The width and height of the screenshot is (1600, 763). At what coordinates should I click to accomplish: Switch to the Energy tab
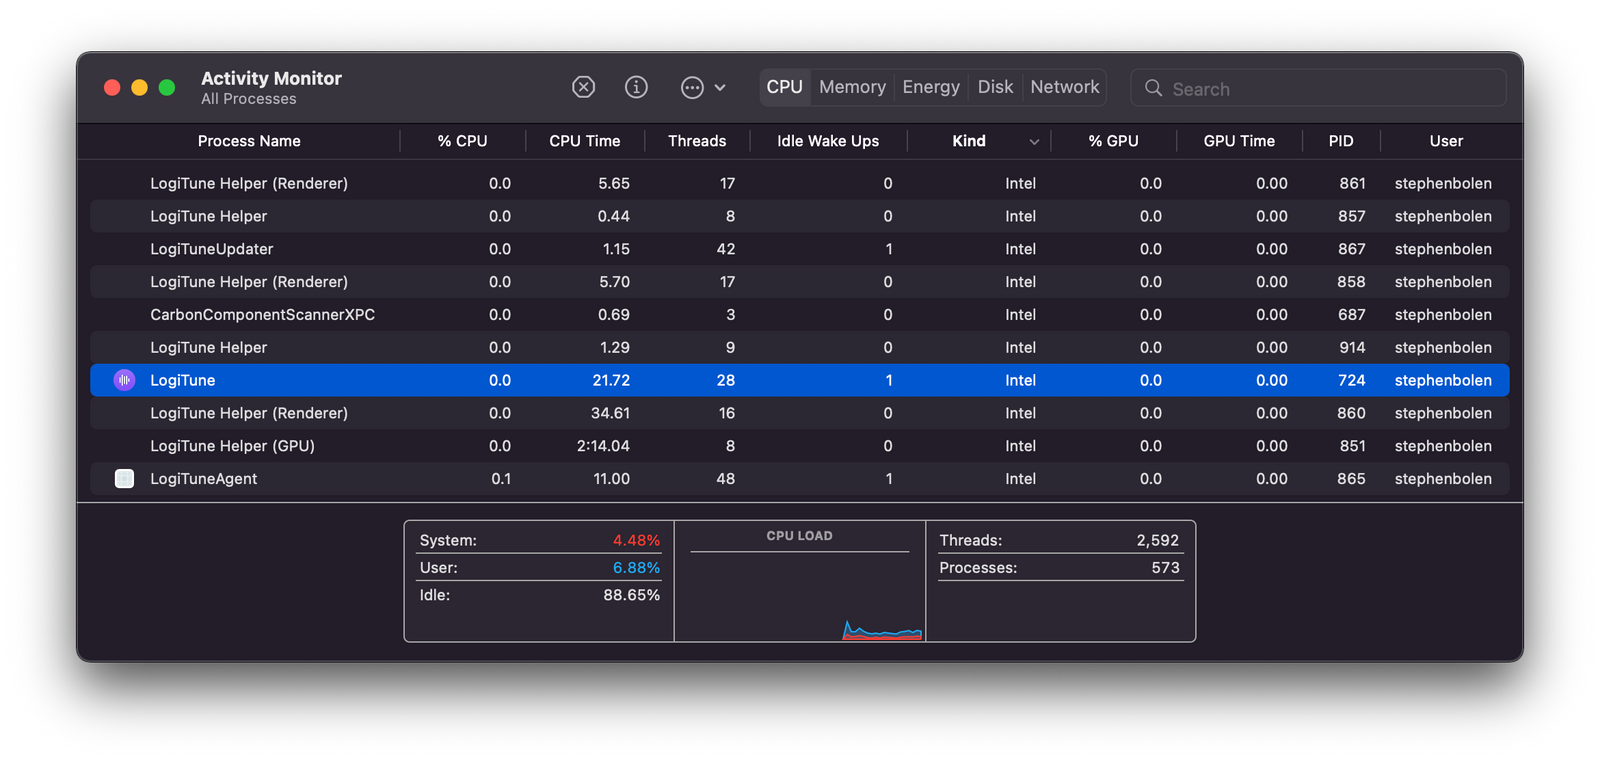pos(931,87)
